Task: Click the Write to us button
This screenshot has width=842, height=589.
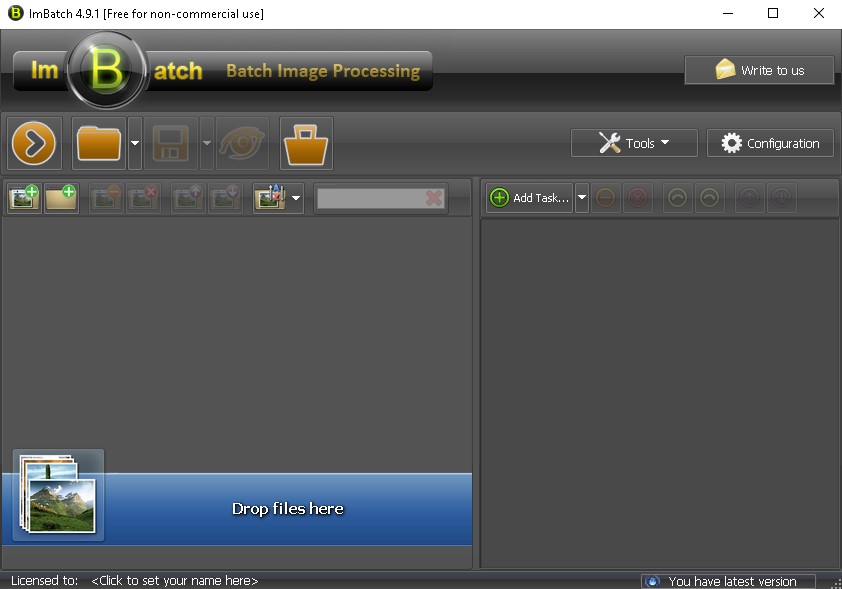Action: click(759, 70)
